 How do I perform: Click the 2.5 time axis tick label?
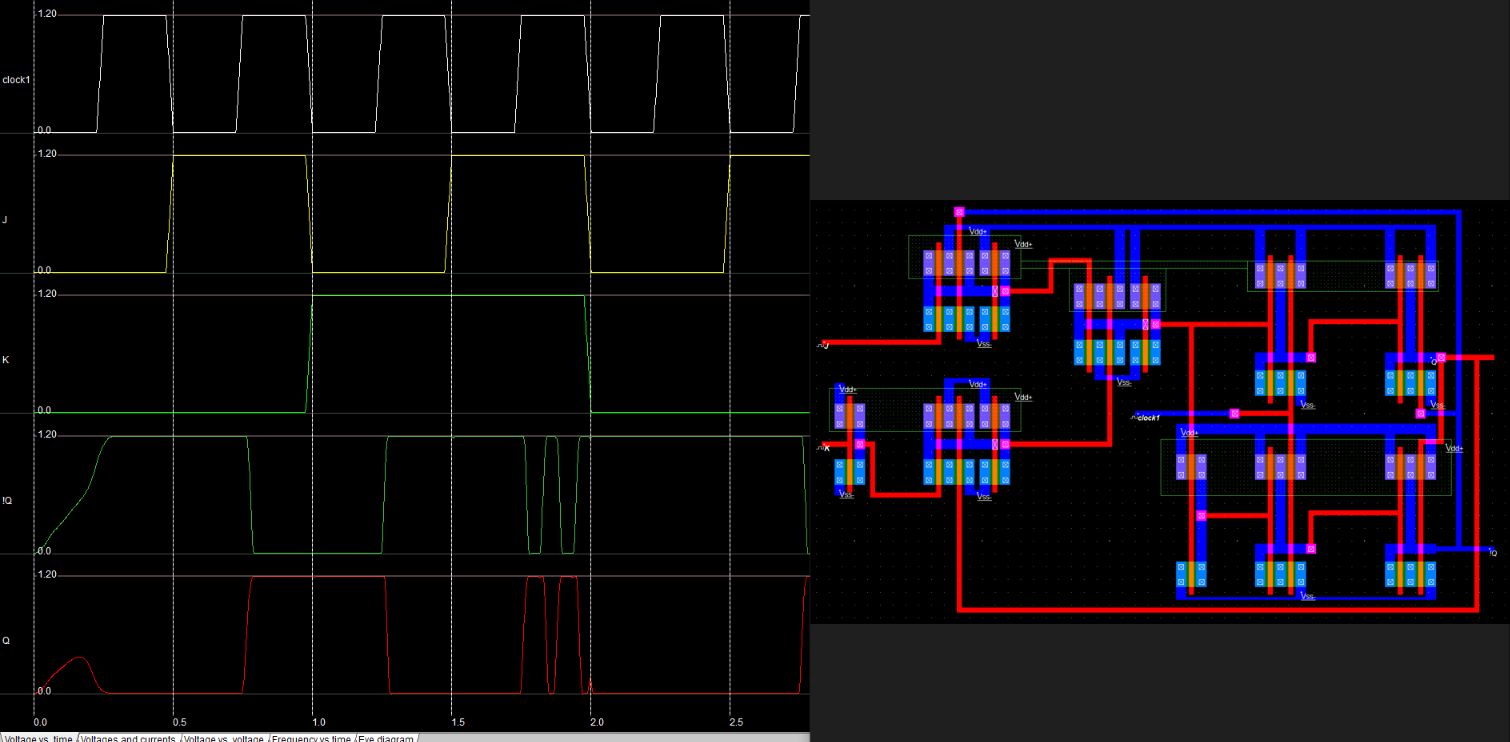point(736,722)
